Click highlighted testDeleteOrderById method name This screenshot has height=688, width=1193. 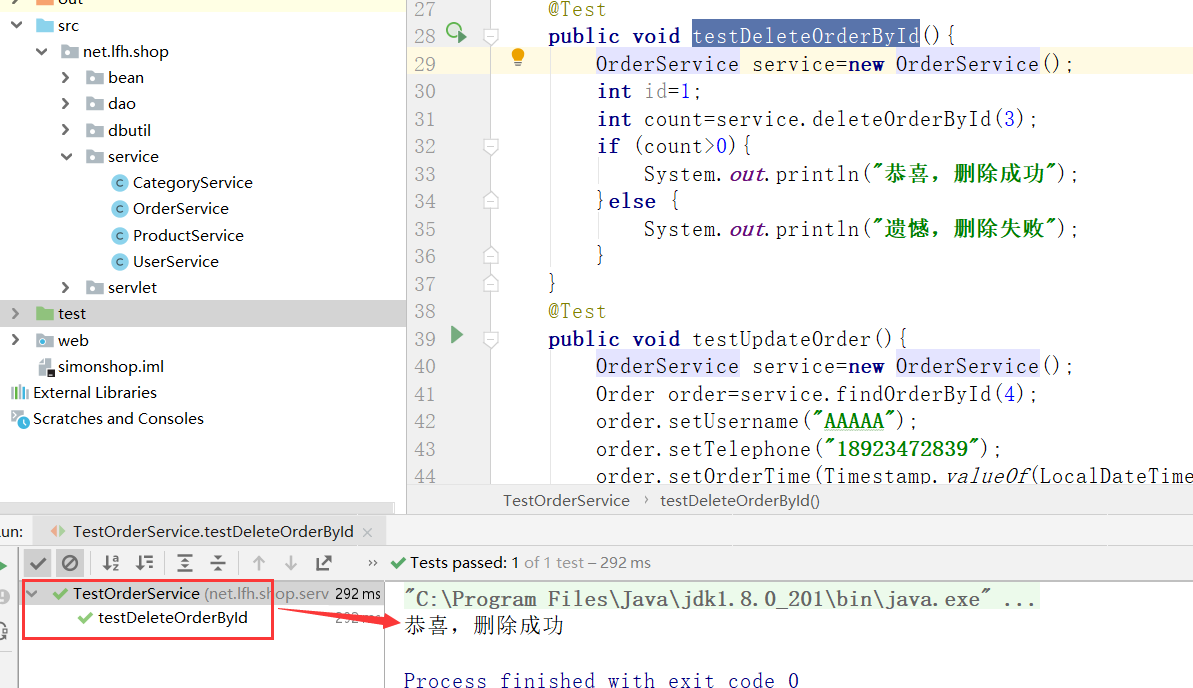(x=806, y=35)
